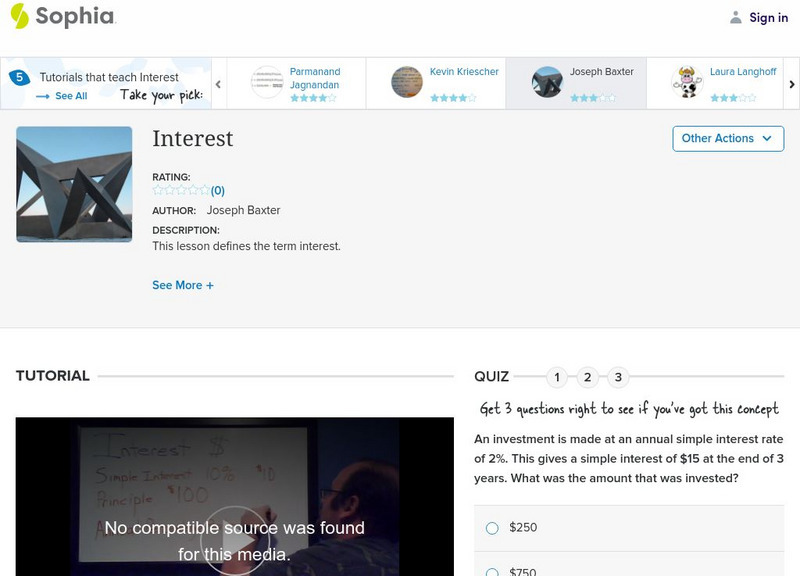Open Laura Langhoff's tutorial link
Viewport: 800px width, 576px height.
point(743,72)
